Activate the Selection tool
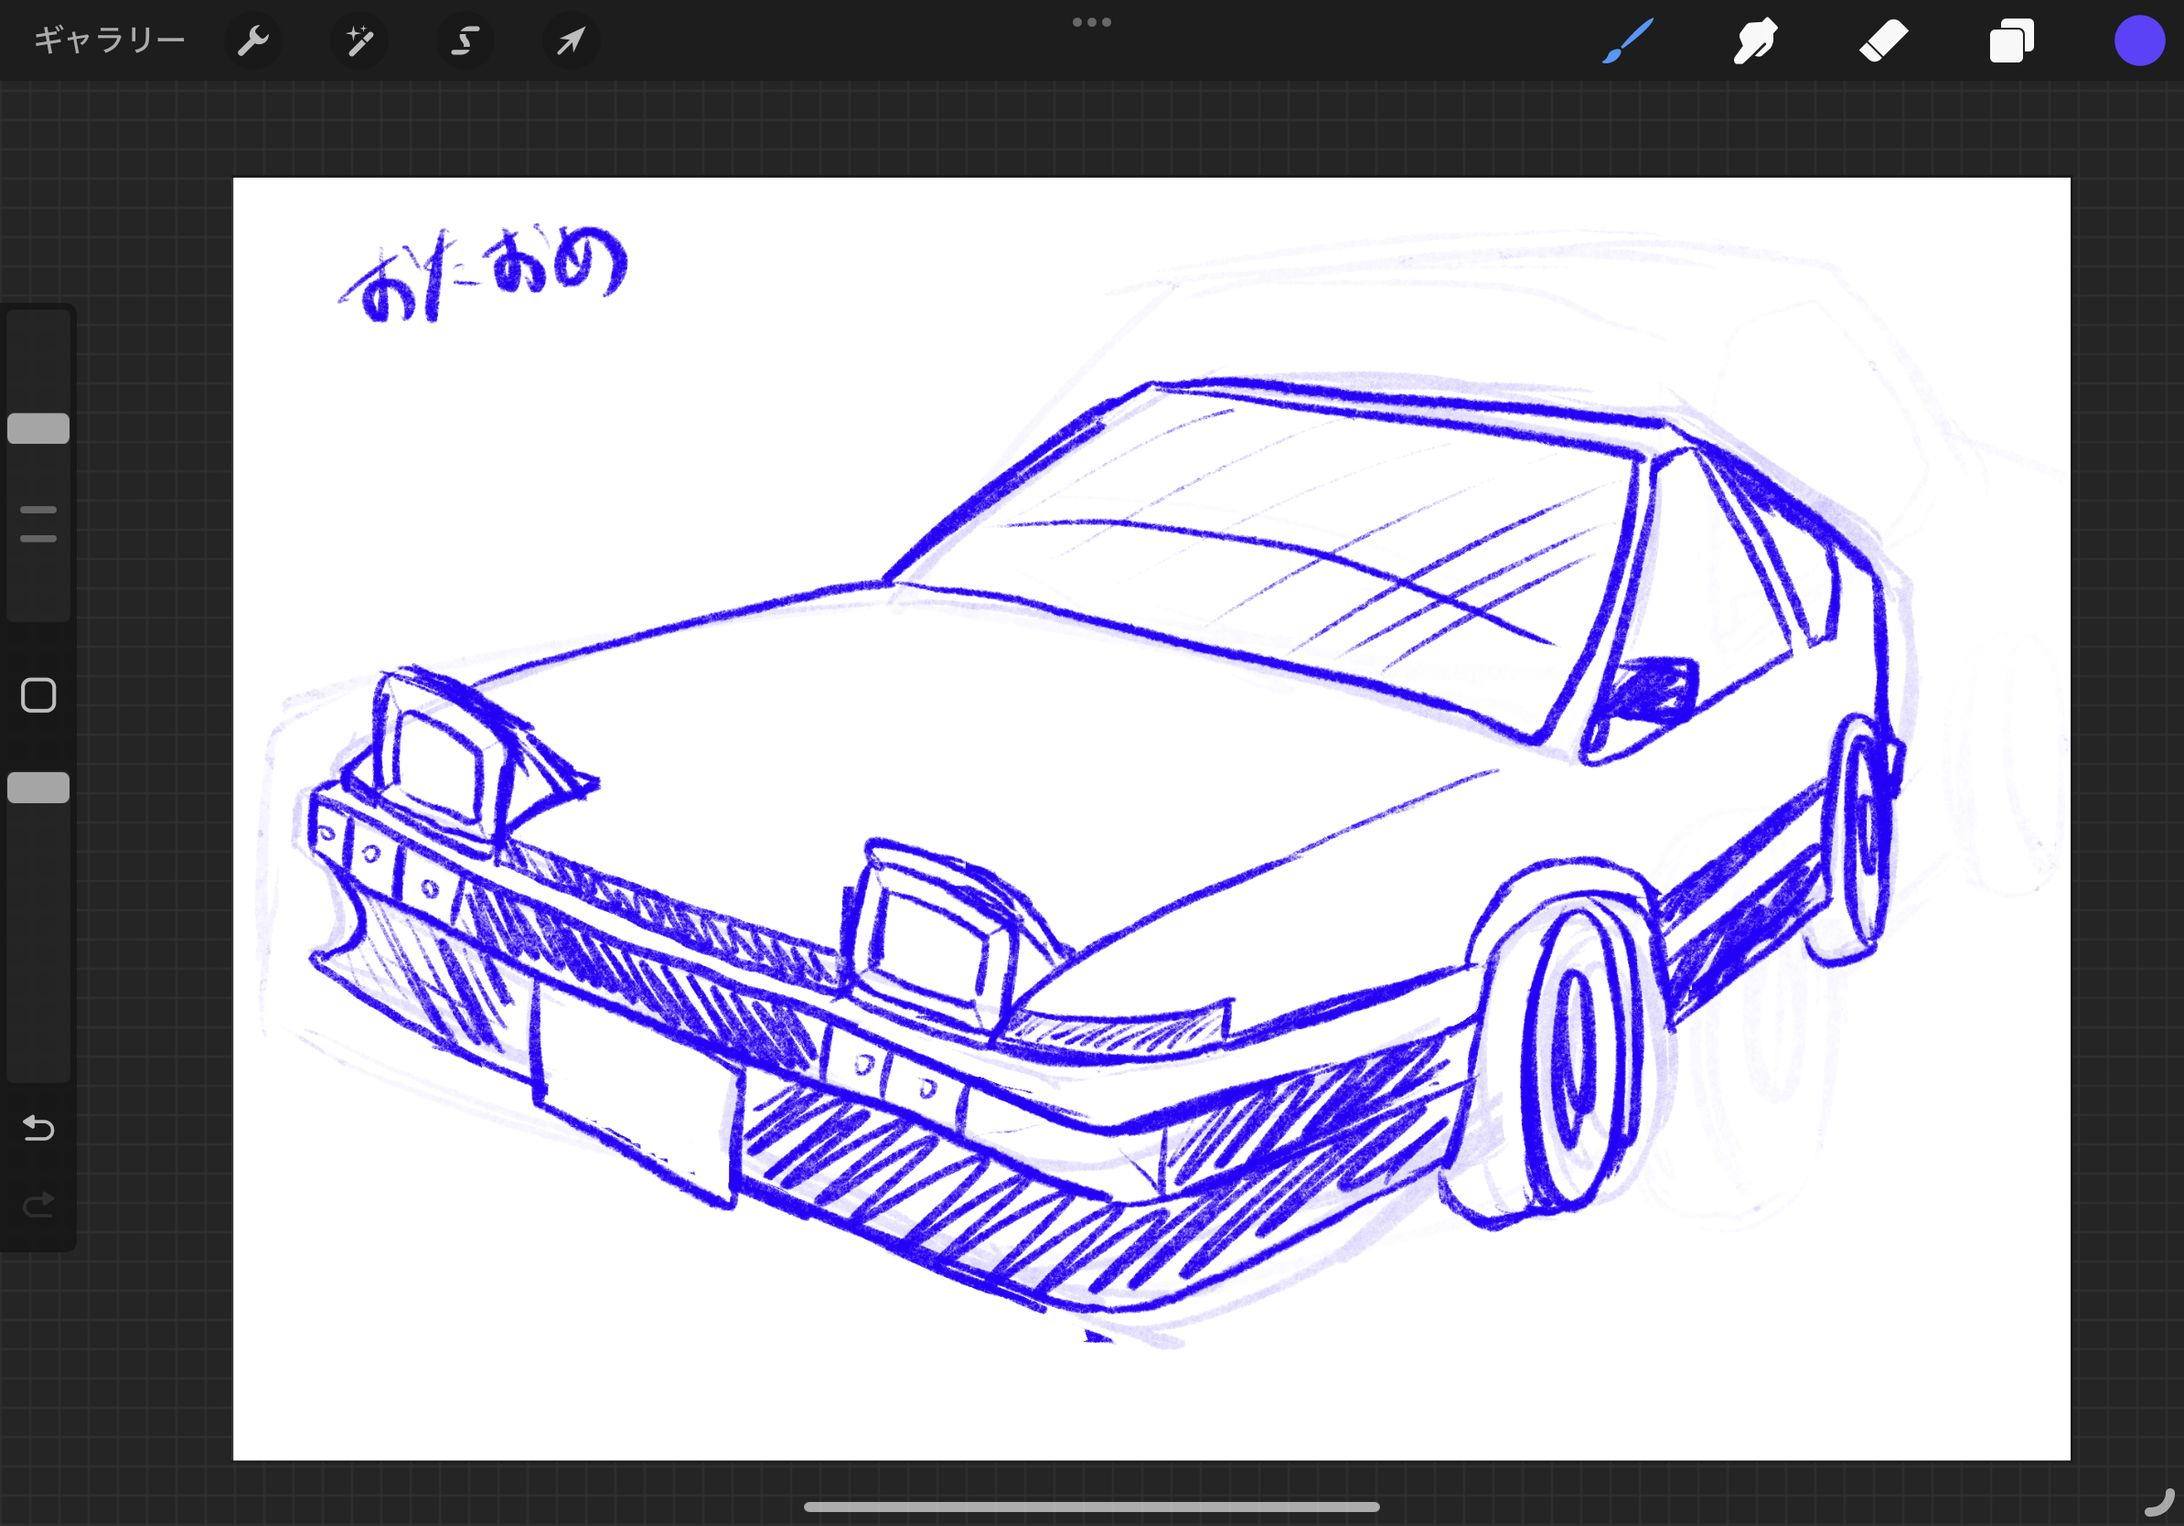This screenshot has height=1526, width=2184. [x=465, y=40]
